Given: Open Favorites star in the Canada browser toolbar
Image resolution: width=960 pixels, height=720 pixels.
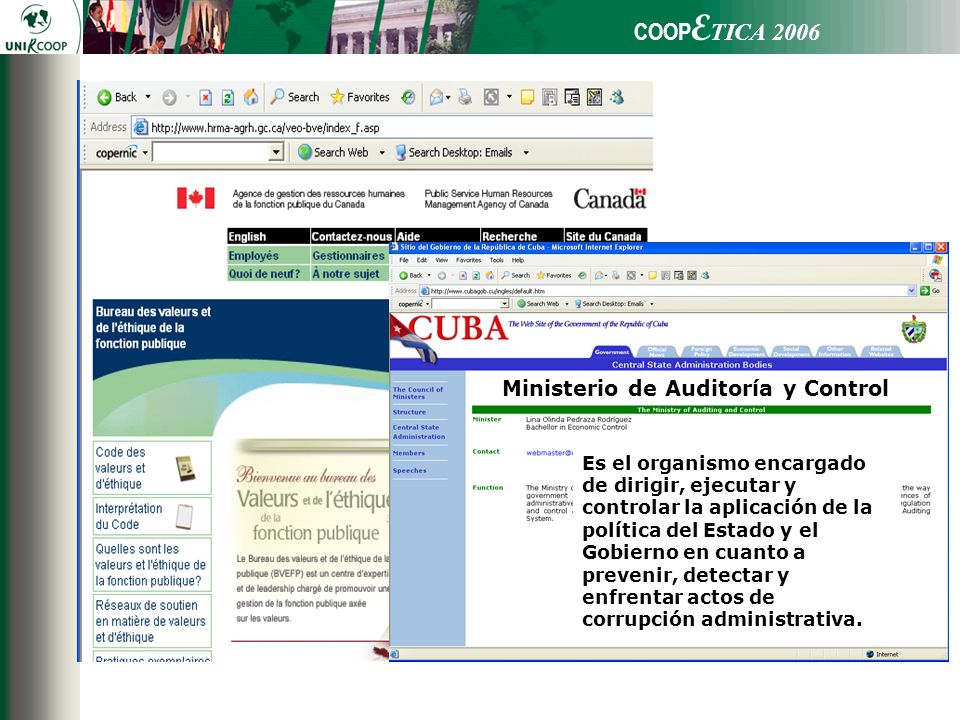Looking at the screenshot, I should tap(360, 97).
